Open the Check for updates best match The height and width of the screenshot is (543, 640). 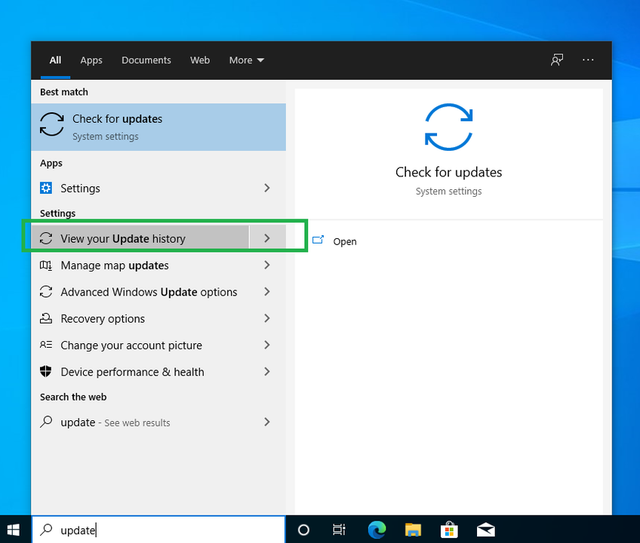(x=158, y=127)
